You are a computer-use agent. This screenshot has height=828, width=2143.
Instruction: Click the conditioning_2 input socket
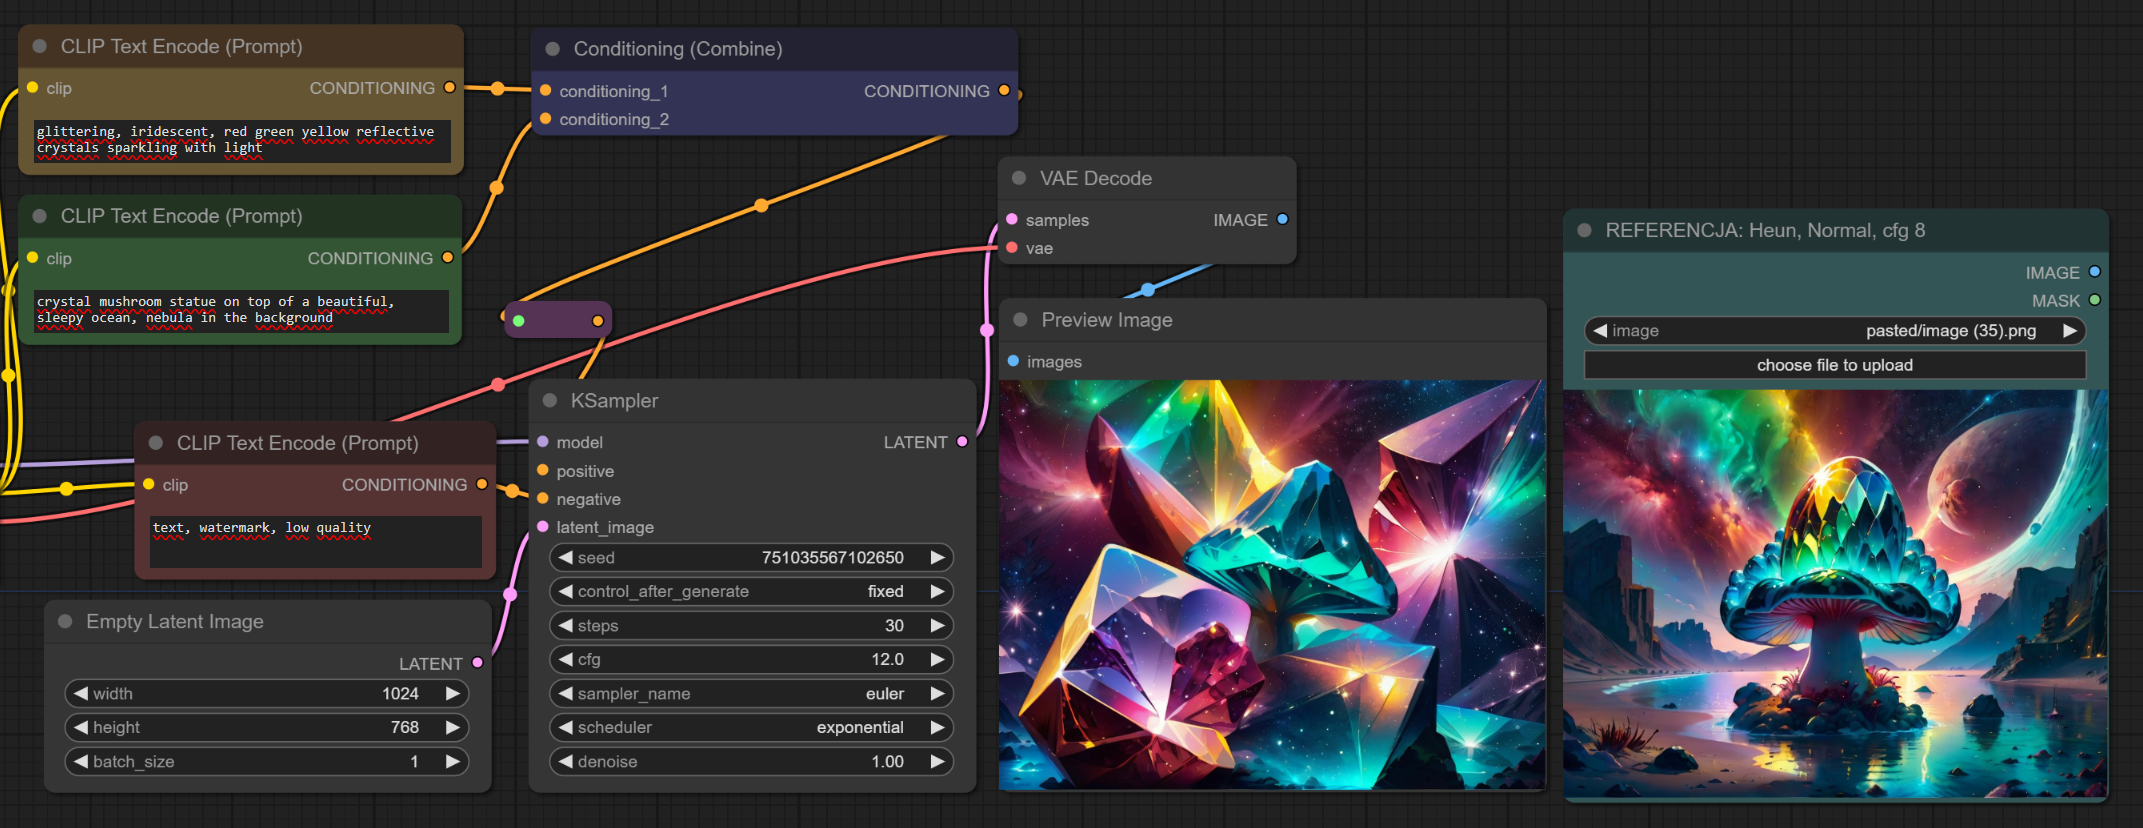click(545, 119)
